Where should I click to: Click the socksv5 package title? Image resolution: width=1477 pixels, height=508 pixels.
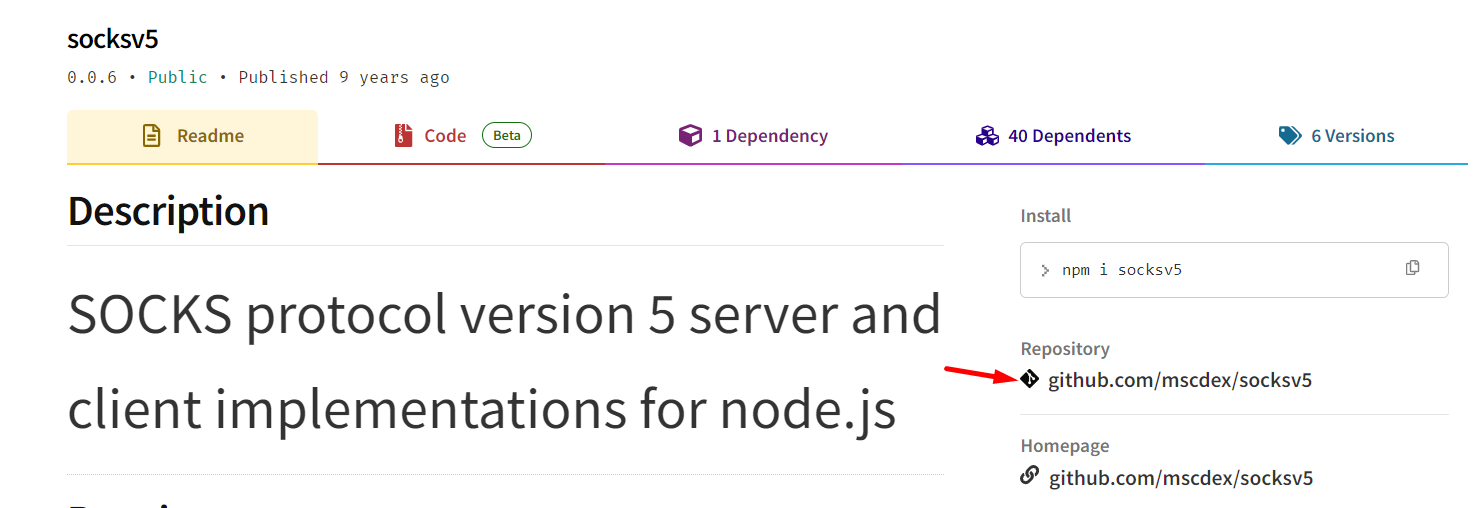113,39
